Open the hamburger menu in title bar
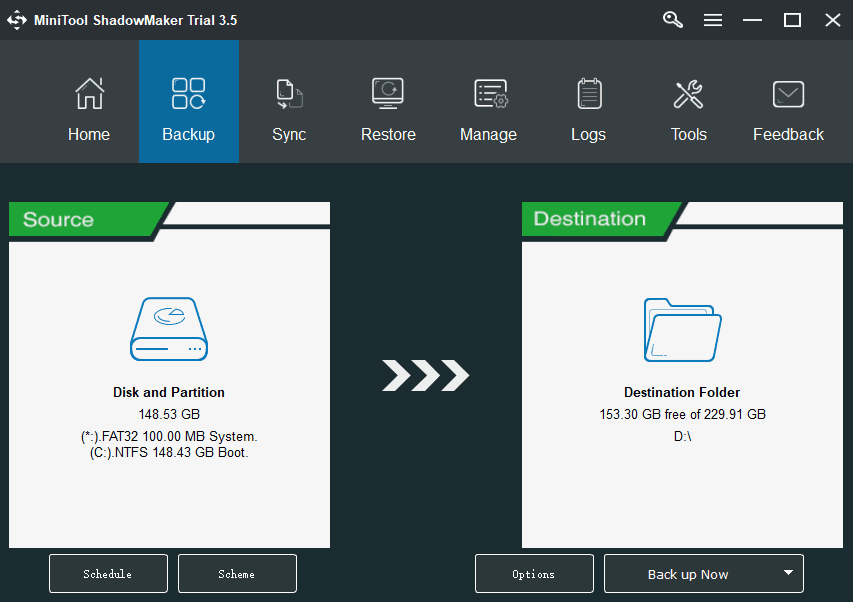 (713, 20)
